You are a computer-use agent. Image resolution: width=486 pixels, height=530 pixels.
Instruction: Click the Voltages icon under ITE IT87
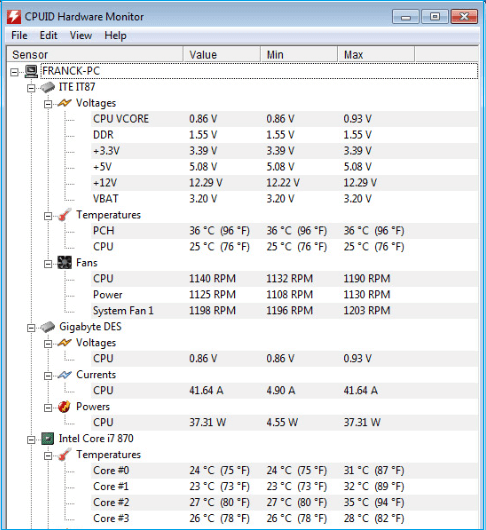pyautogui.click(x=64, y=103)
